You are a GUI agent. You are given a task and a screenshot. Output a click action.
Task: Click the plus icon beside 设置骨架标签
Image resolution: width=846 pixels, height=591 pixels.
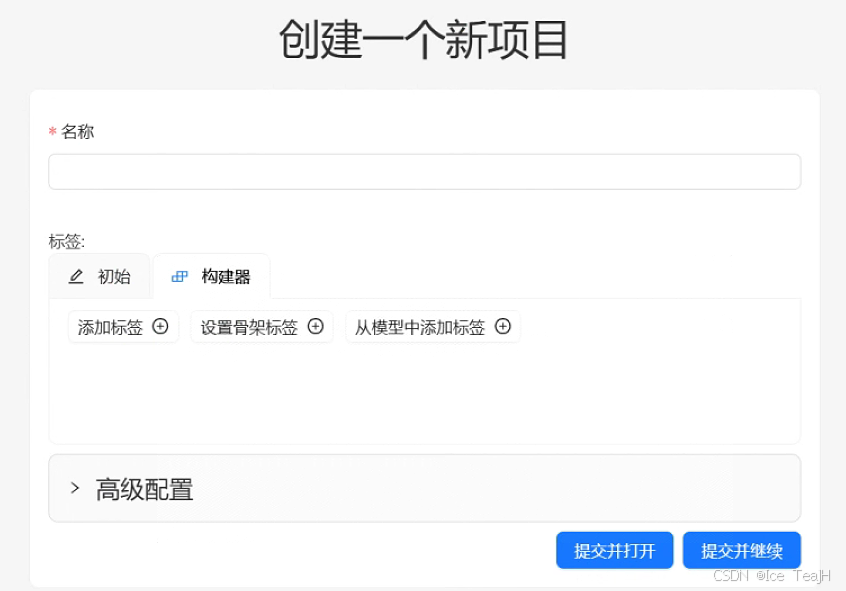tap(315, 326)
